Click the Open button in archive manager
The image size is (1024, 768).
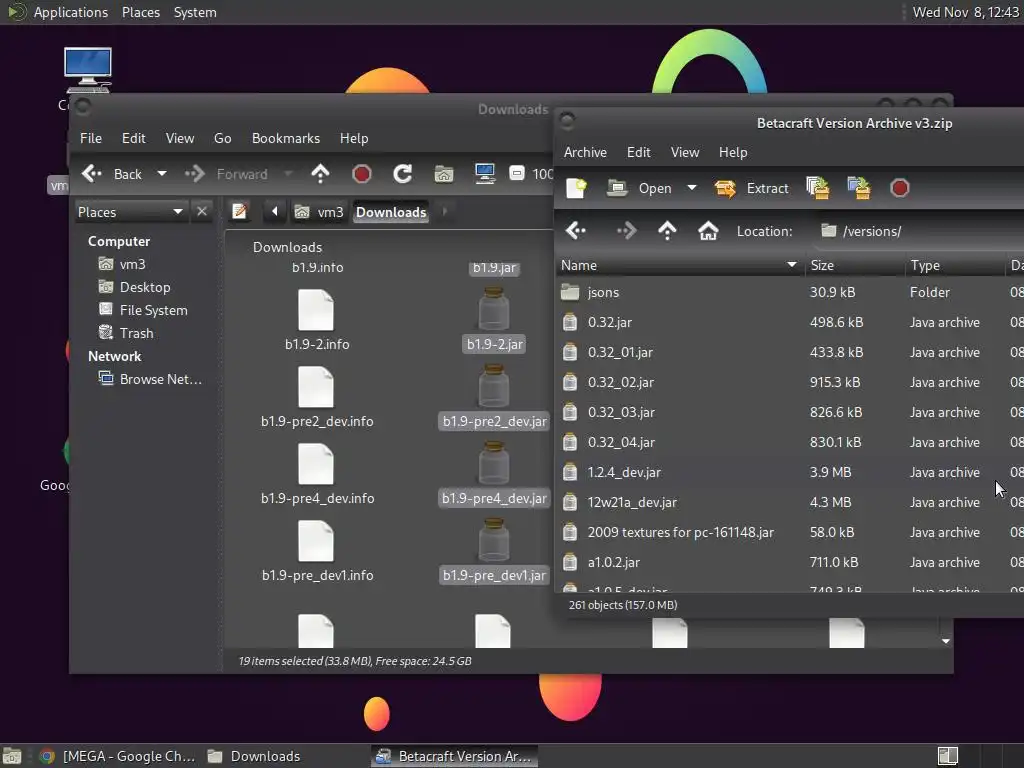[639, 188]
